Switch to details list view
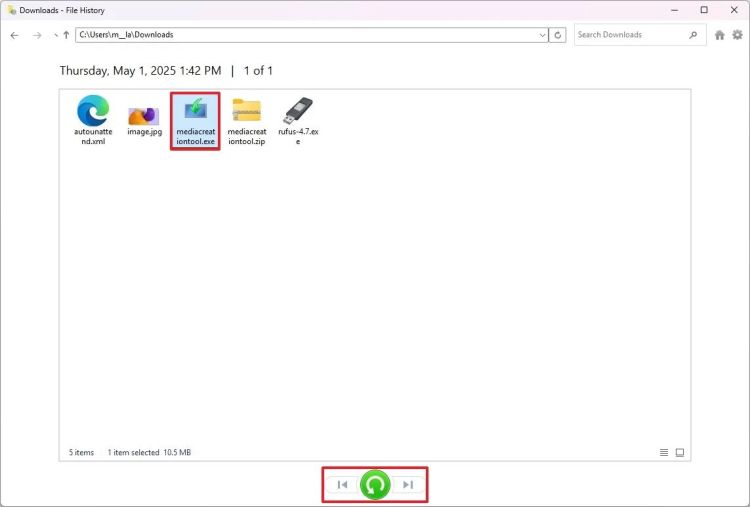This screenshot has width=750, height=507. click(664, 452)
